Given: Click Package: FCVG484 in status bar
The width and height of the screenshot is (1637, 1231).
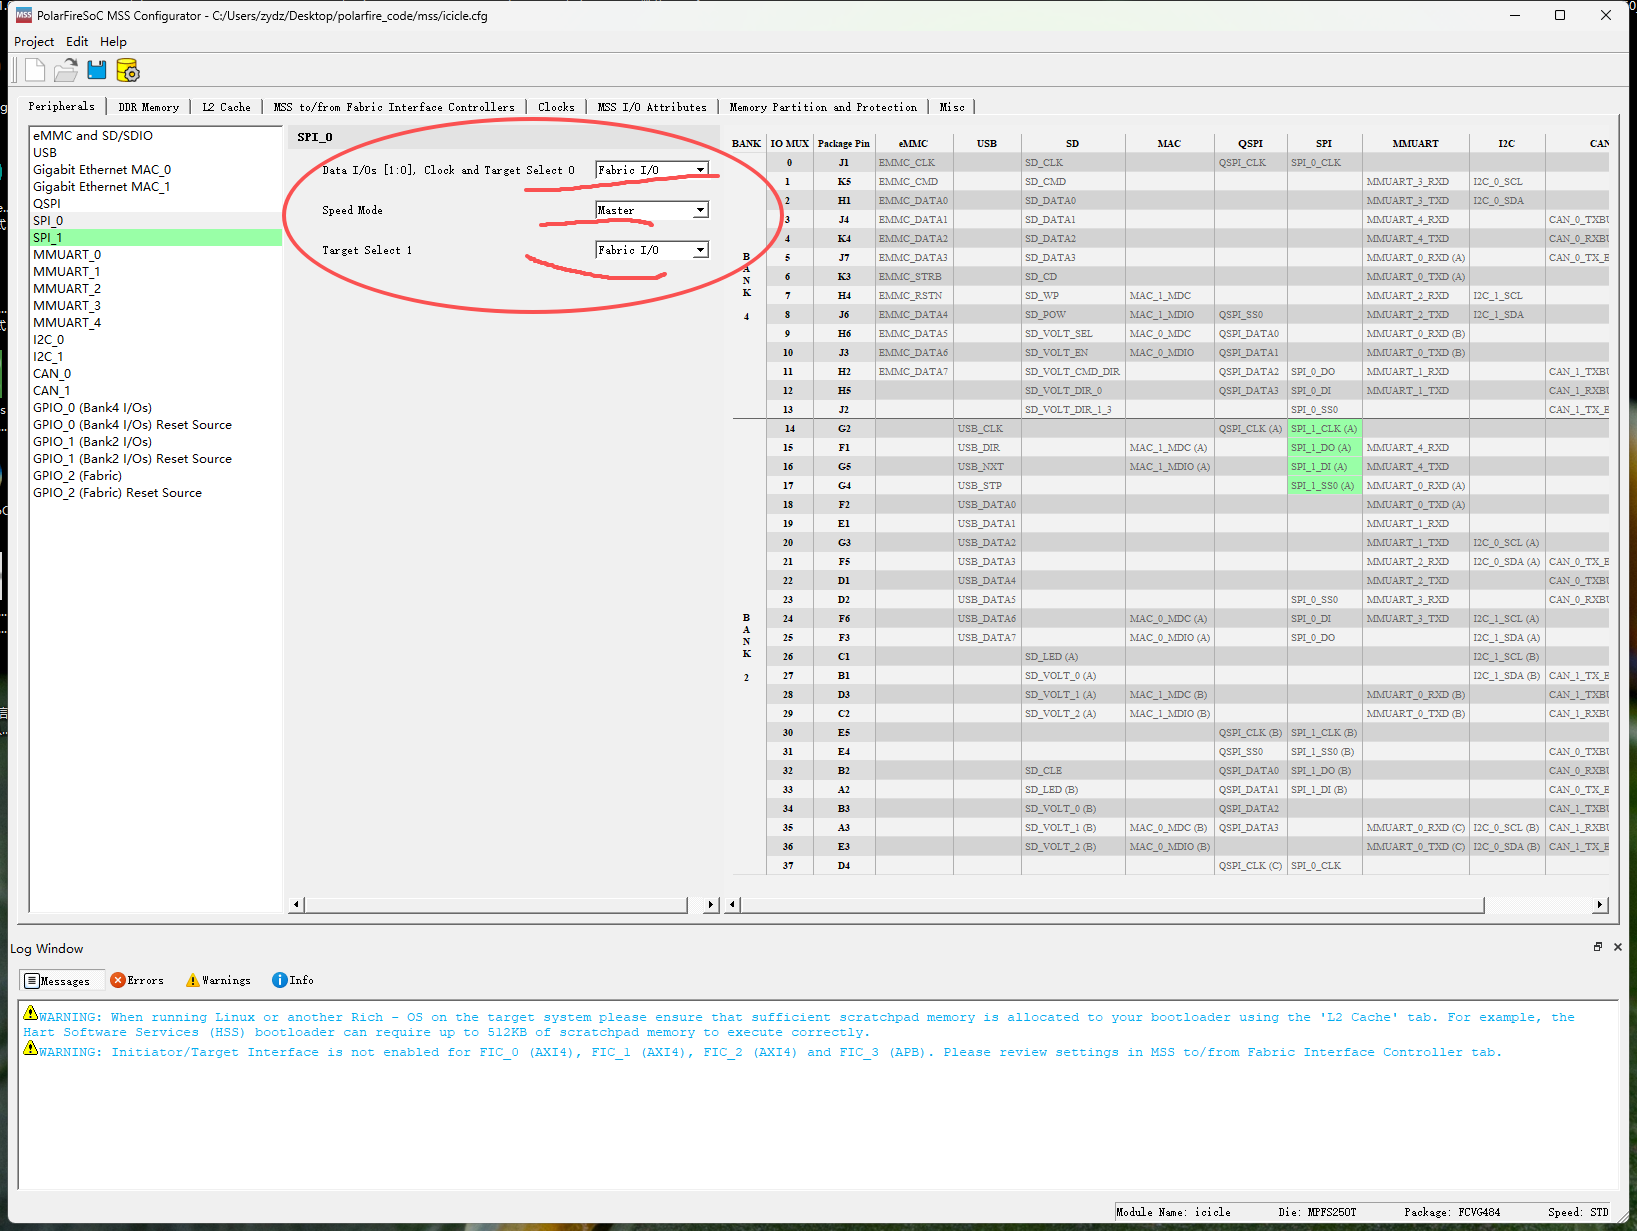Looking at the screenshot, I should [x=1452, y=1212].
